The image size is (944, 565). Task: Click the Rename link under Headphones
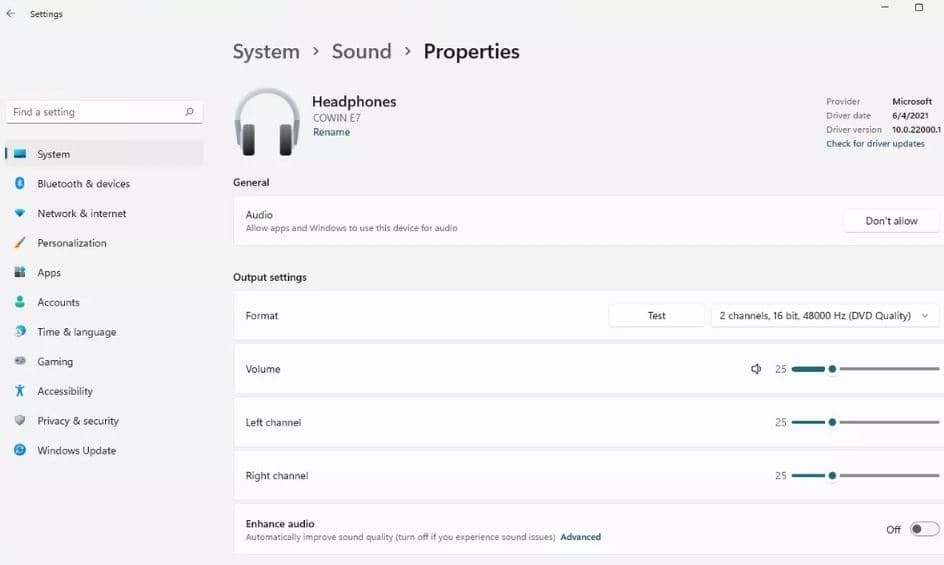pos(331,132)
